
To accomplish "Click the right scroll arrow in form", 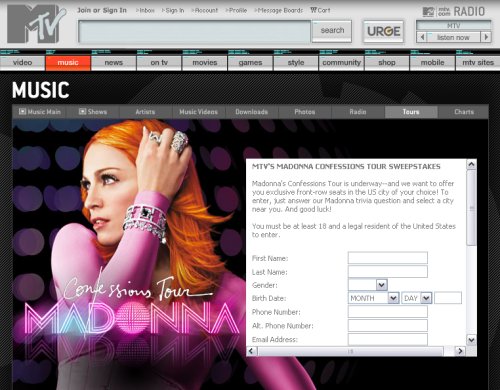I will click(460, 351).
